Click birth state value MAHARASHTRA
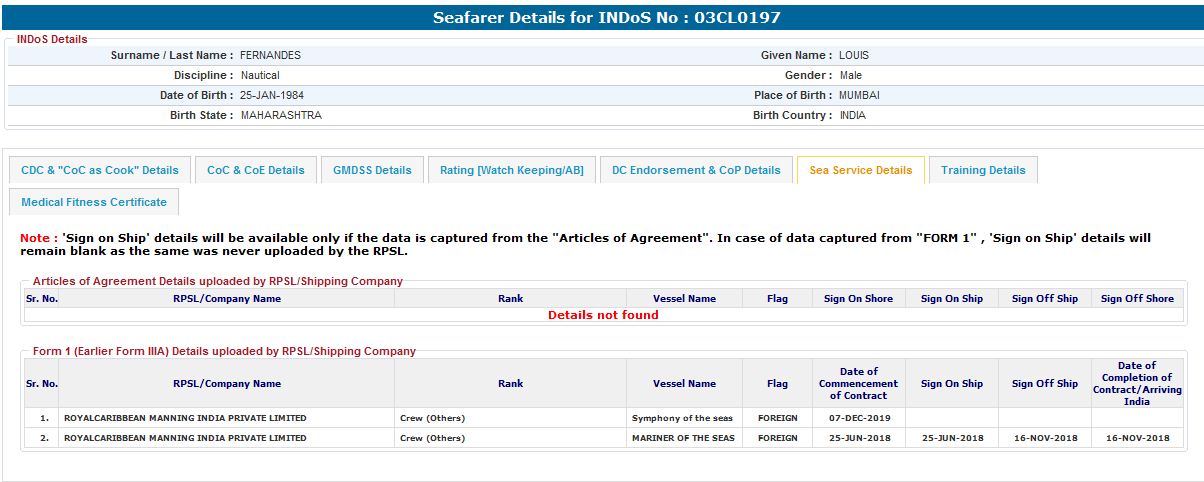The width and height of the screenshot is (1204, 482). coord(281,115)
